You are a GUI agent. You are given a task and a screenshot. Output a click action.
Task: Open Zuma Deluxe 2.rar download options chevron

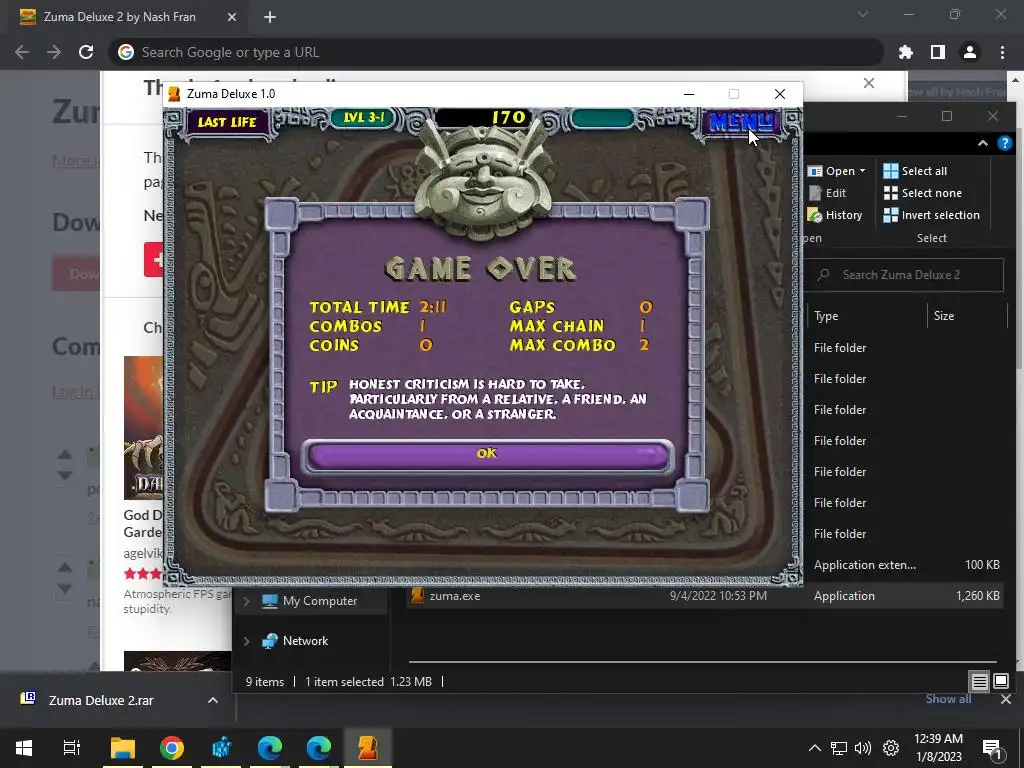pyautogui.click(x=213, y=701)
